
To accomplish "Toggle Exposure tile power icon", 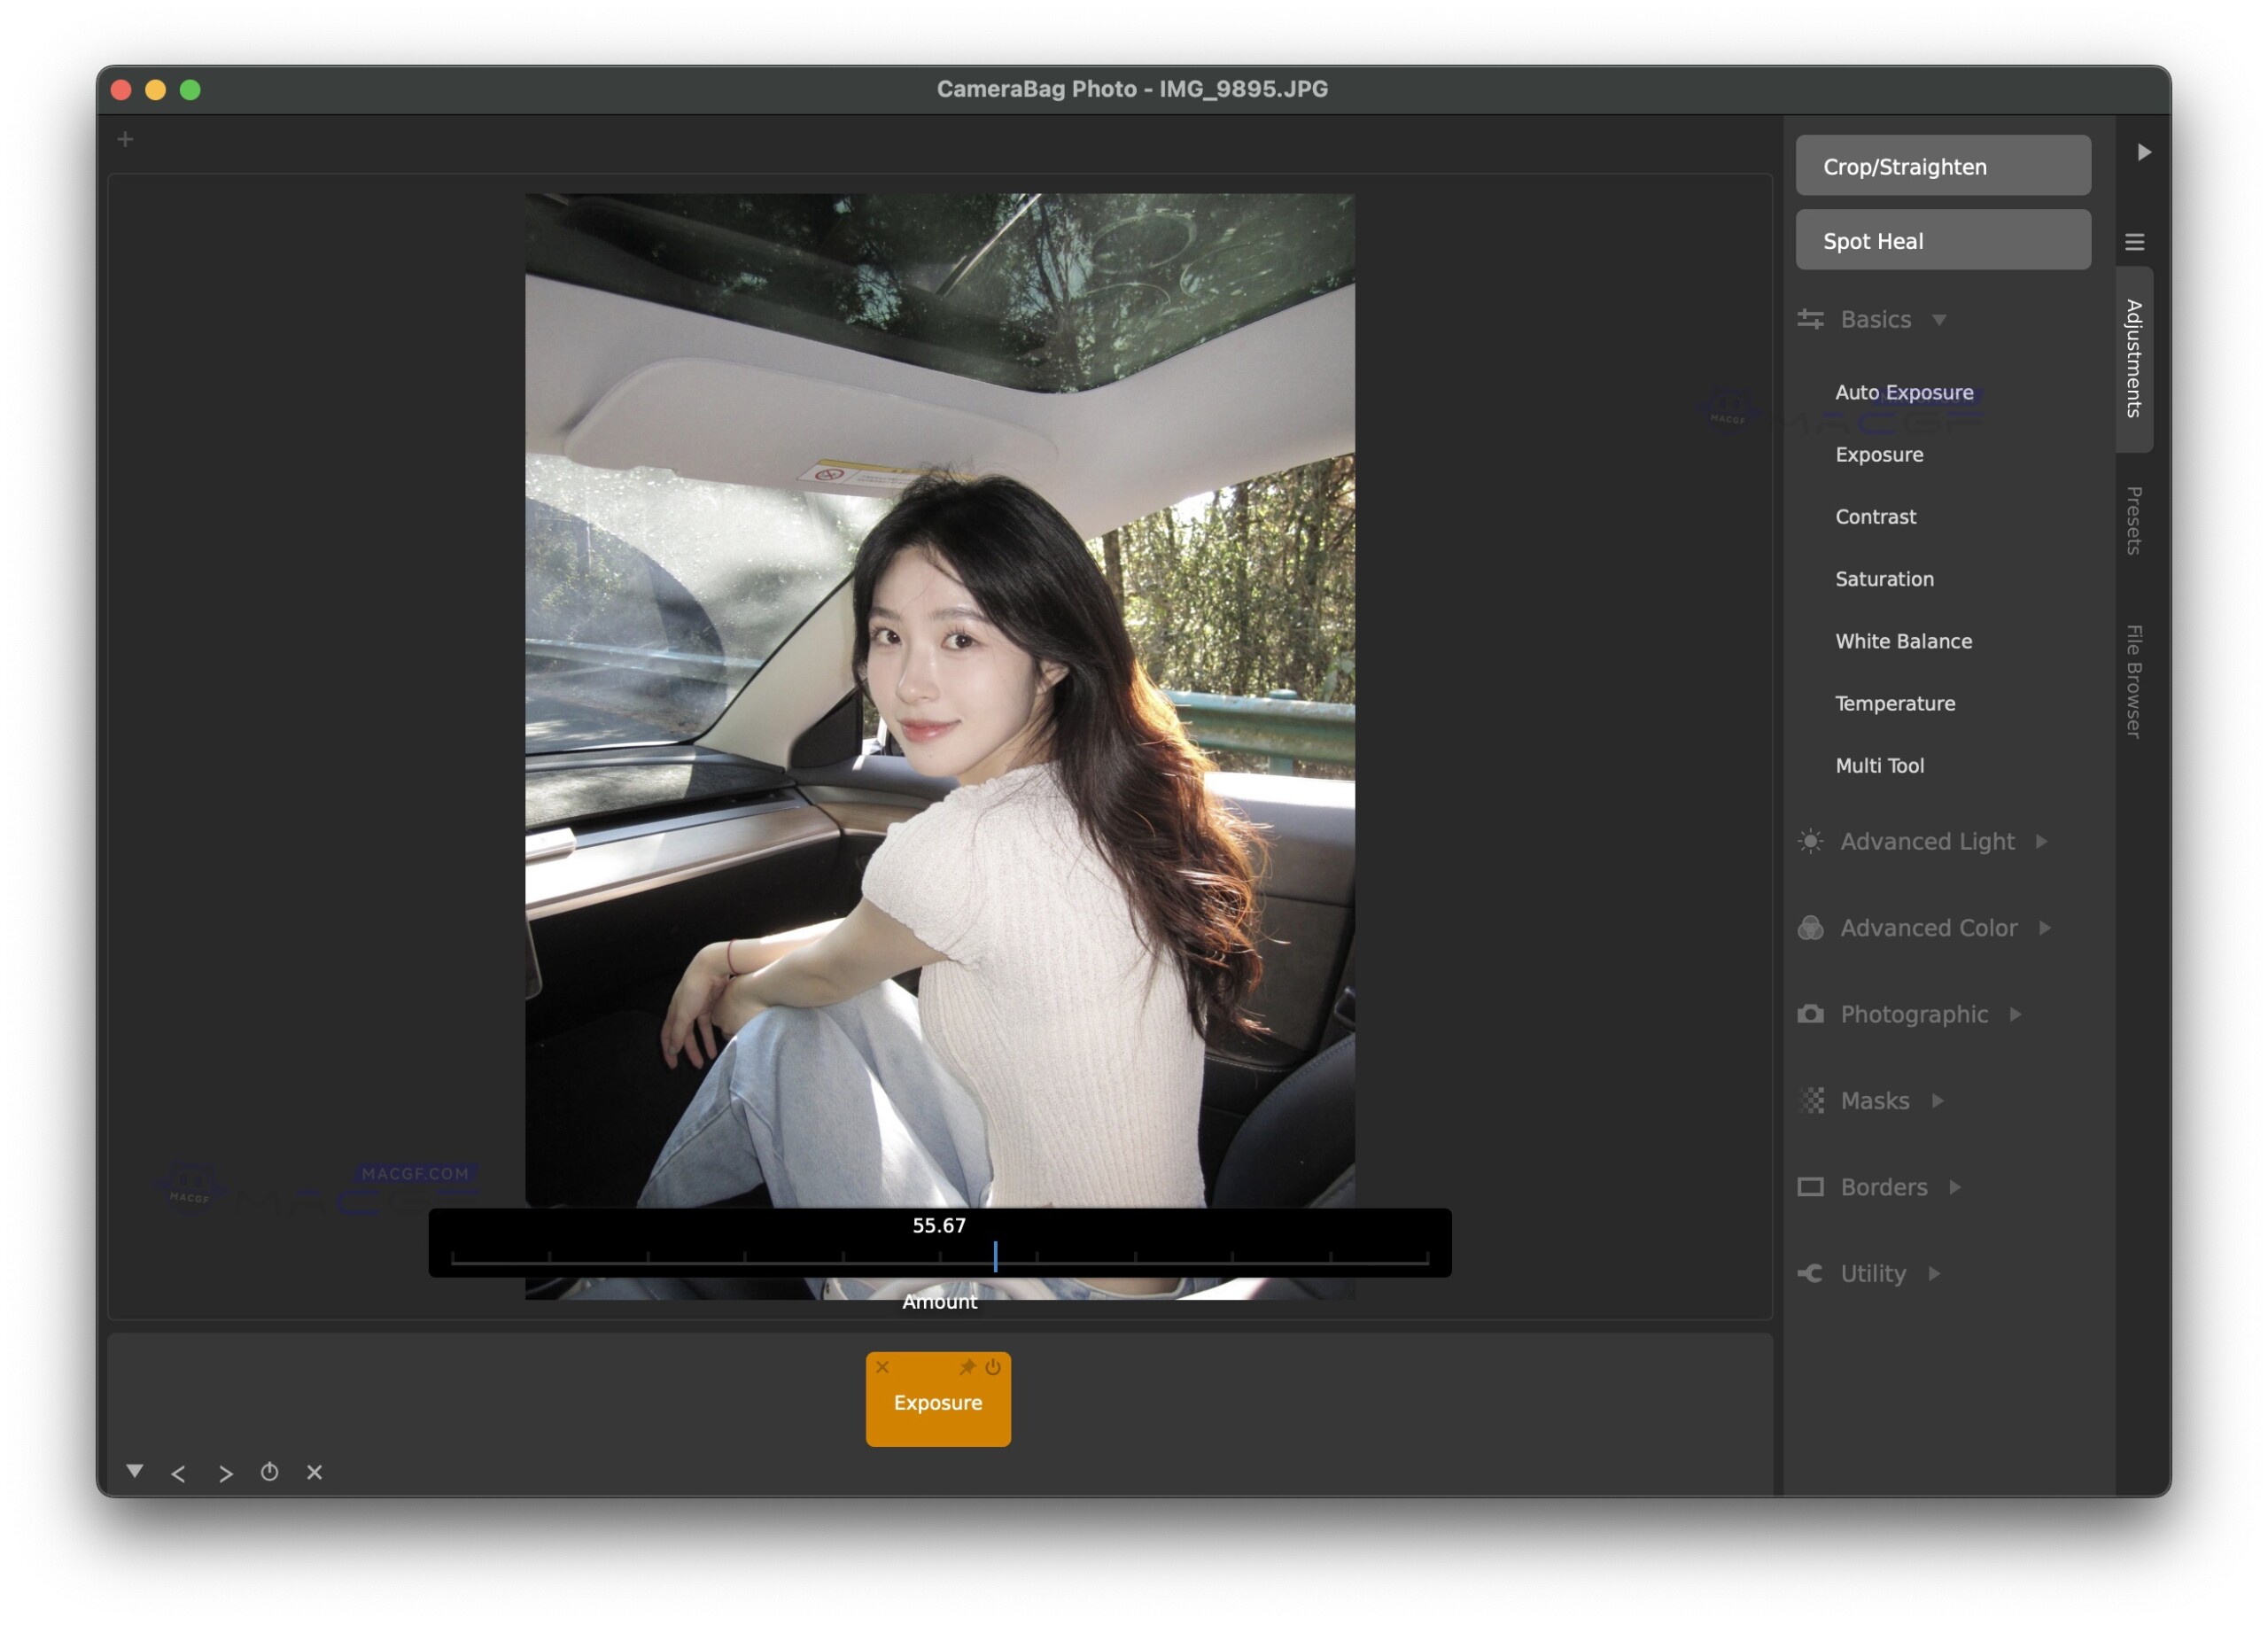I will point(992,1366).
